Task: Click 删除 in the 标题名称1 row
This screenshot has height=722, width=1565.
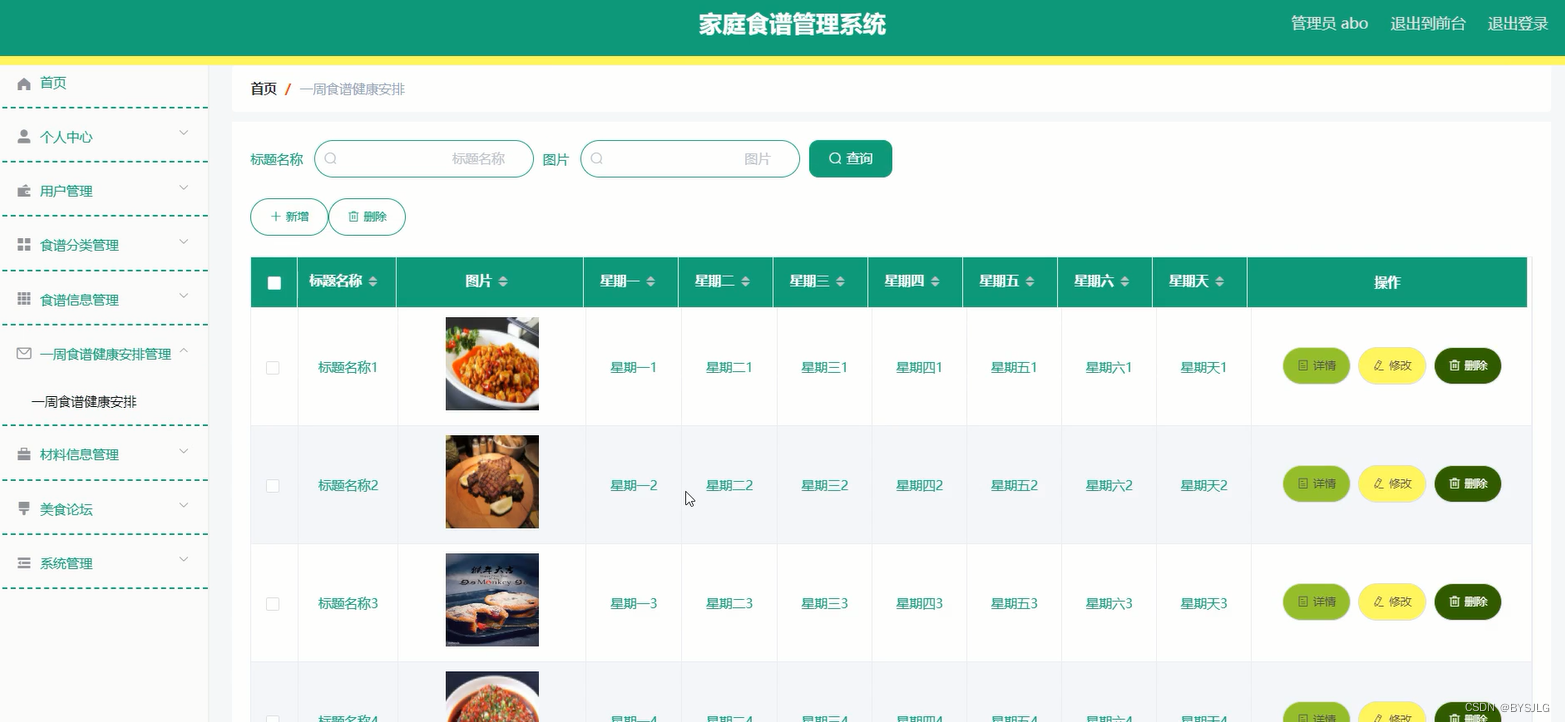Action: 1468,366
